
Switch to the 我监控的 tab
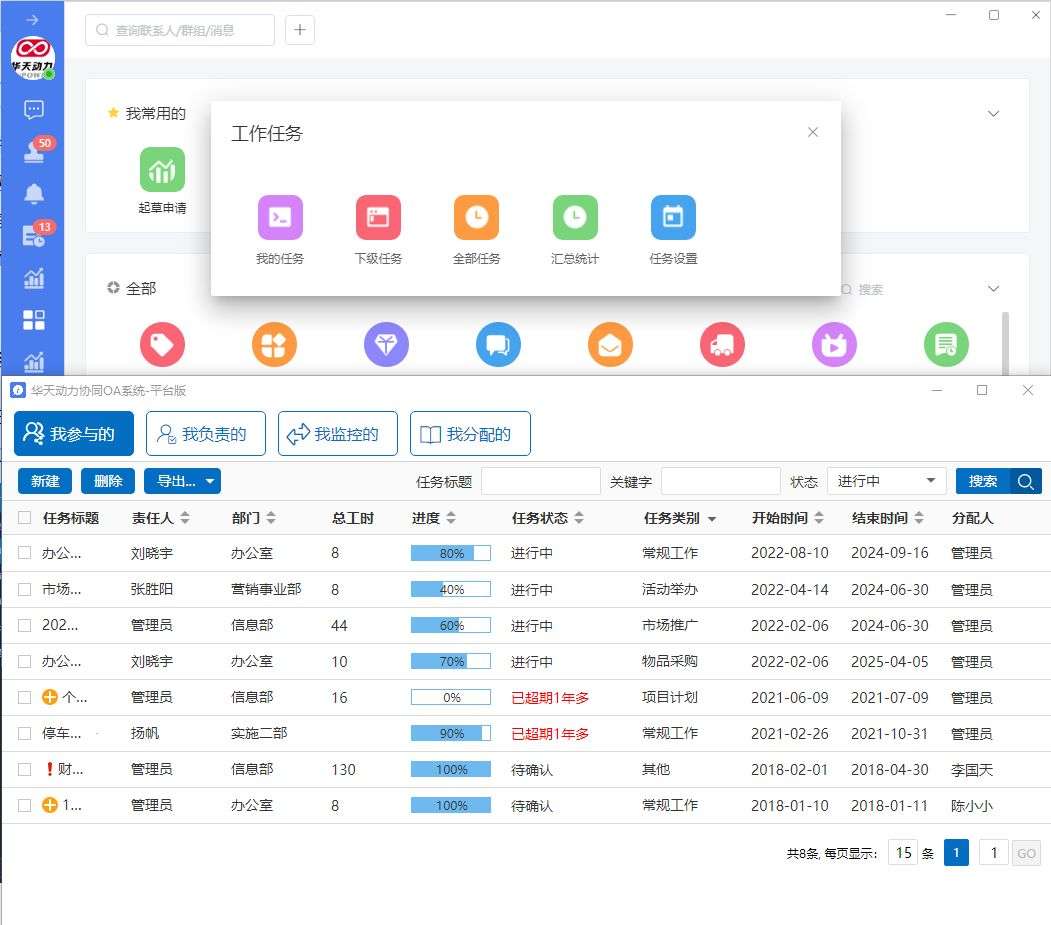click(337, 434)
